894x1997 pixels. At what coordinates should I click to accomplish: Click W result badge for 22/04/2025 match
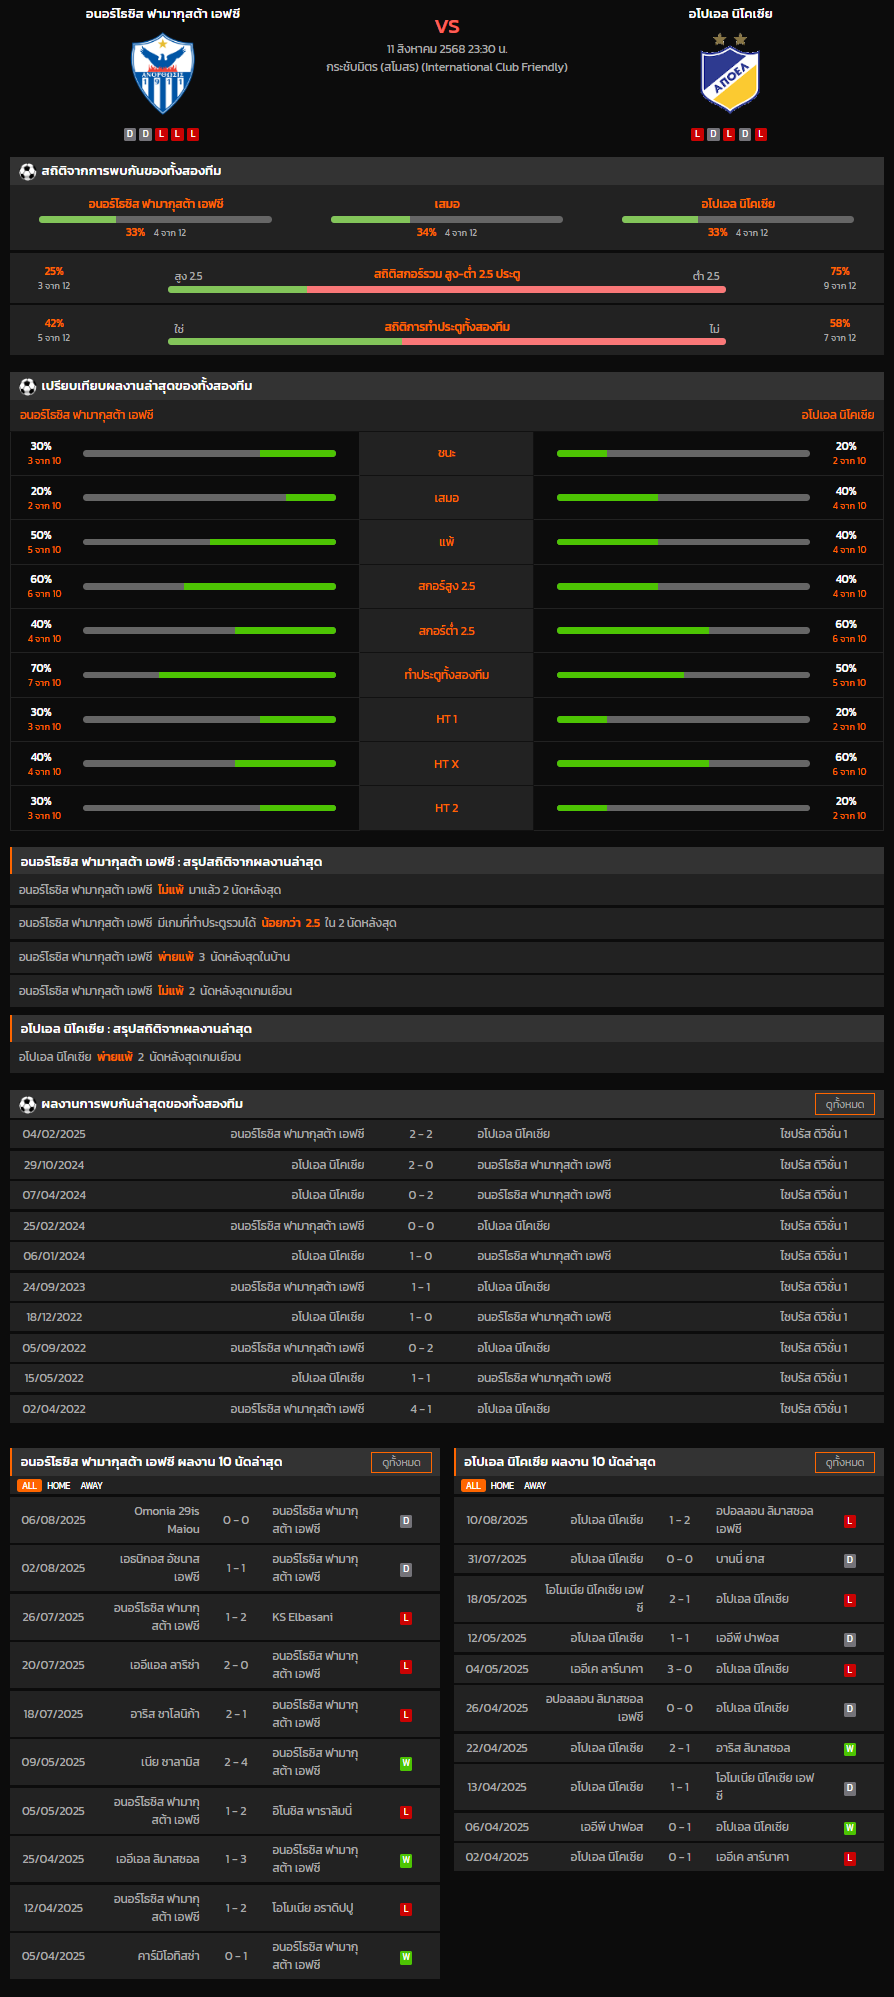[850, 1749]
